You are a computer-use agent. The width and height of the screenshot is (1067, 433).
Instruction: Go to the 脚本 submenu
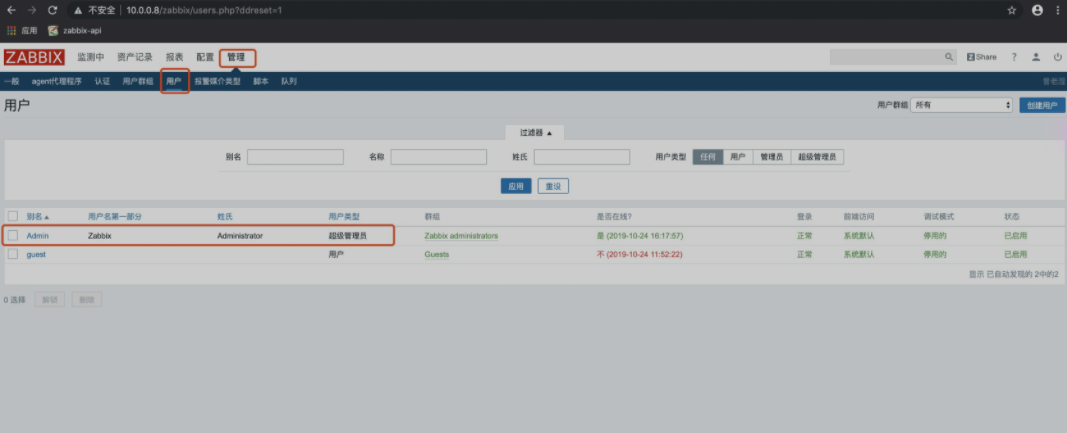261,82
